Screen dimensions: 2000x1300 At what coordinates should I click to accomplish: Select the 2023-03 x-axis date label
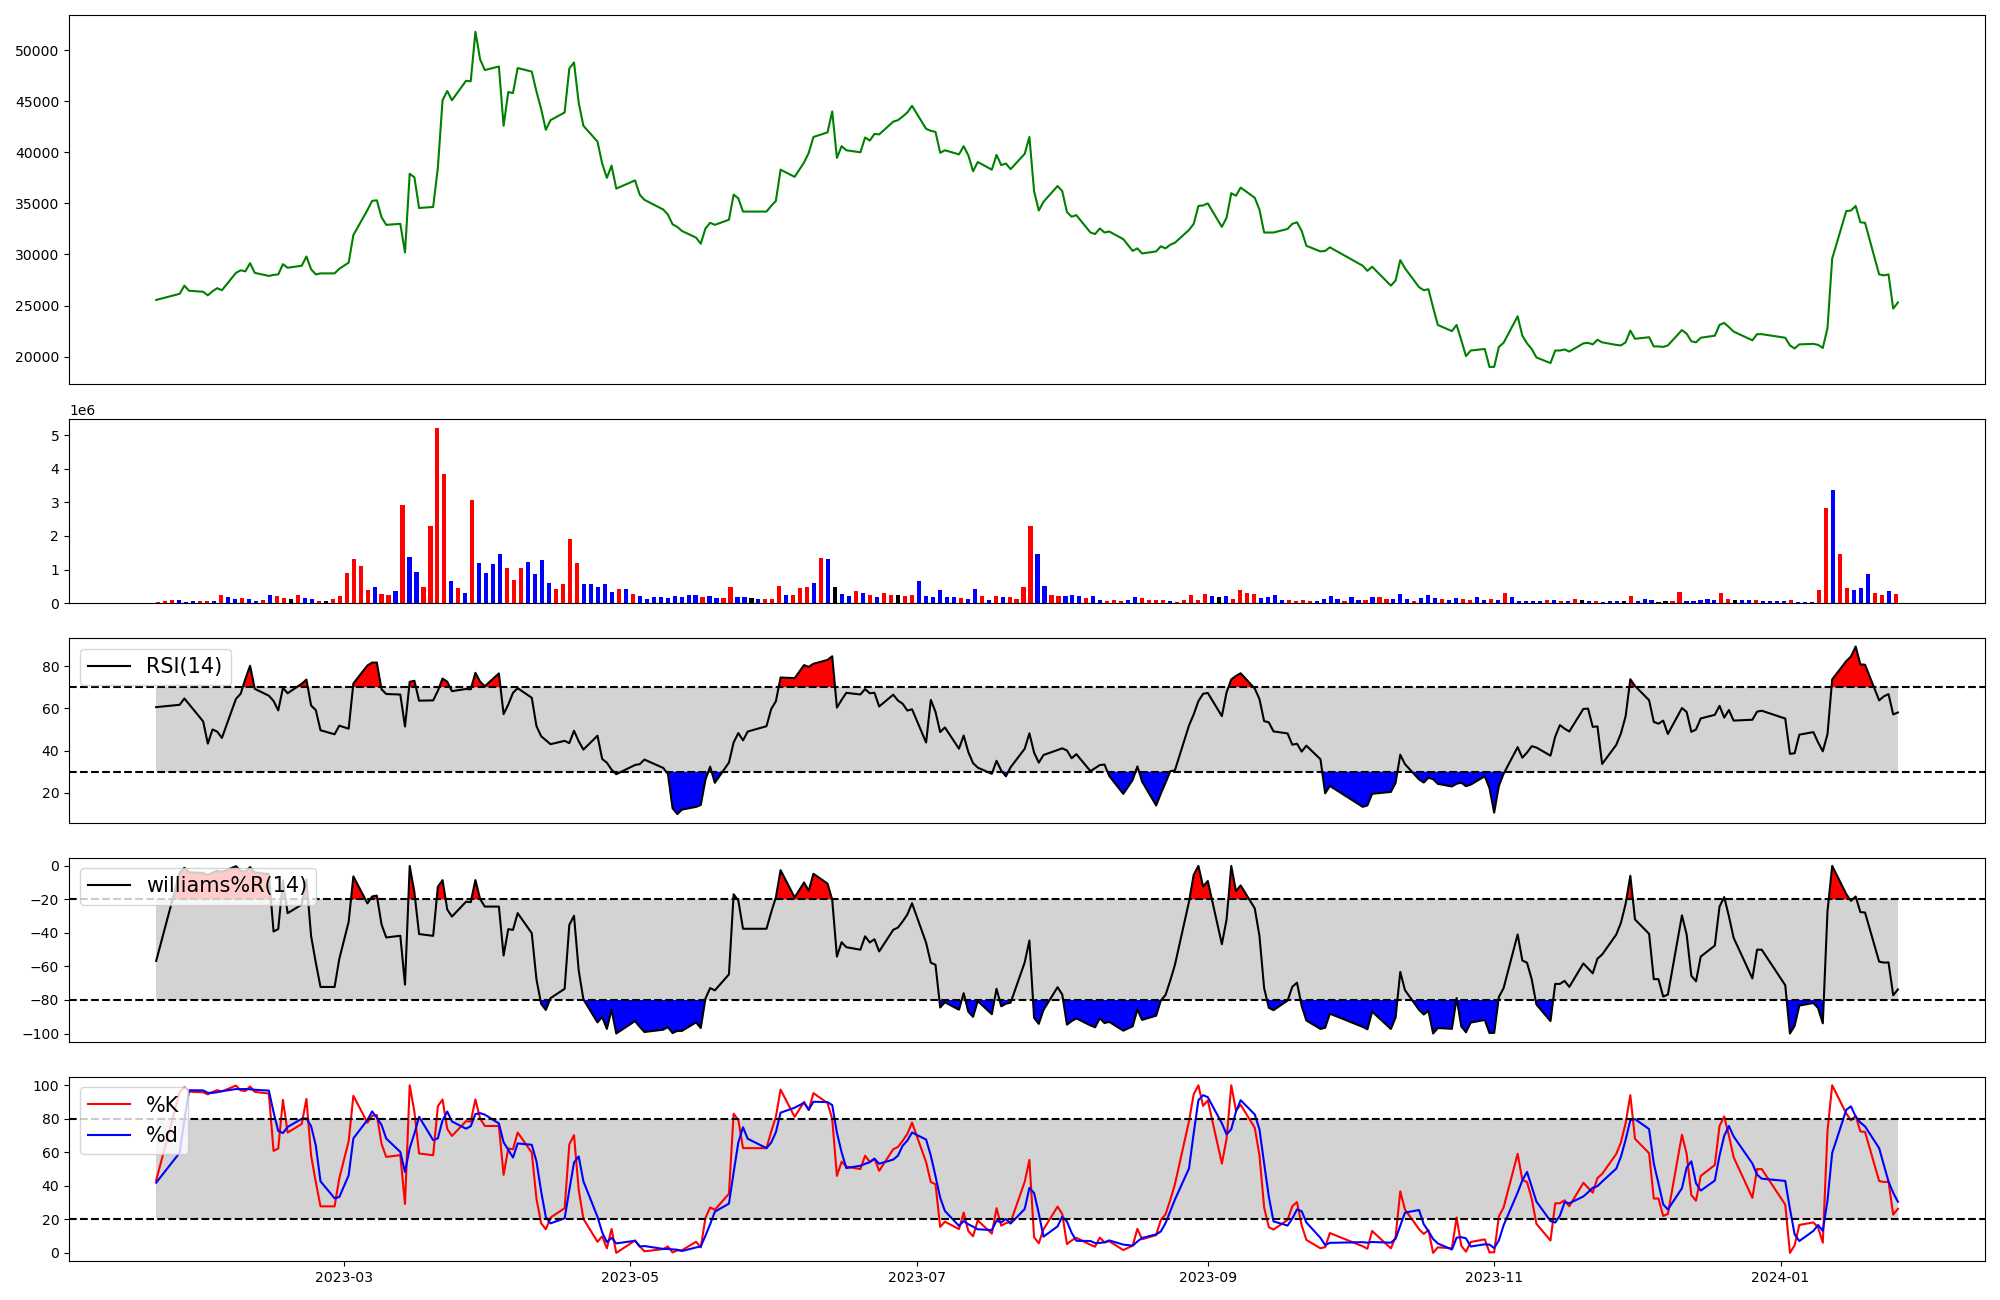(x=343, y=1277)
